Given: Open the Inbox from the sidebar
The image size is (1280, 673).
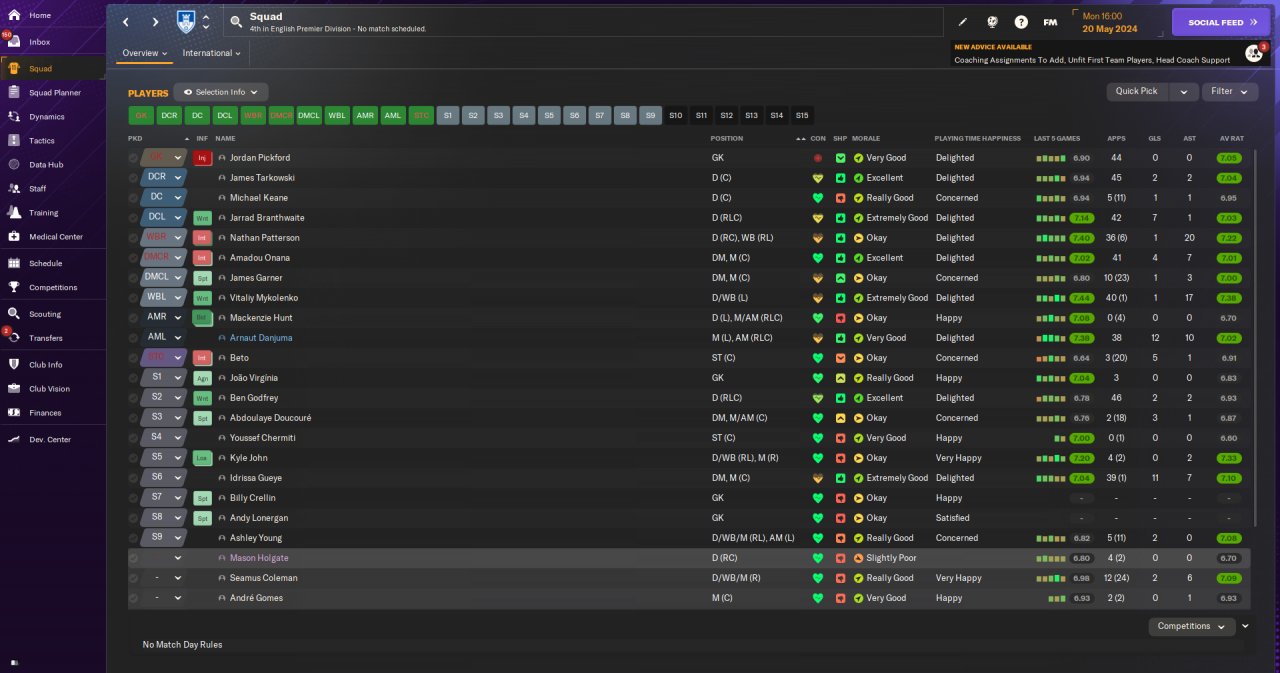Looking at the screenshot, I should 40,42.
